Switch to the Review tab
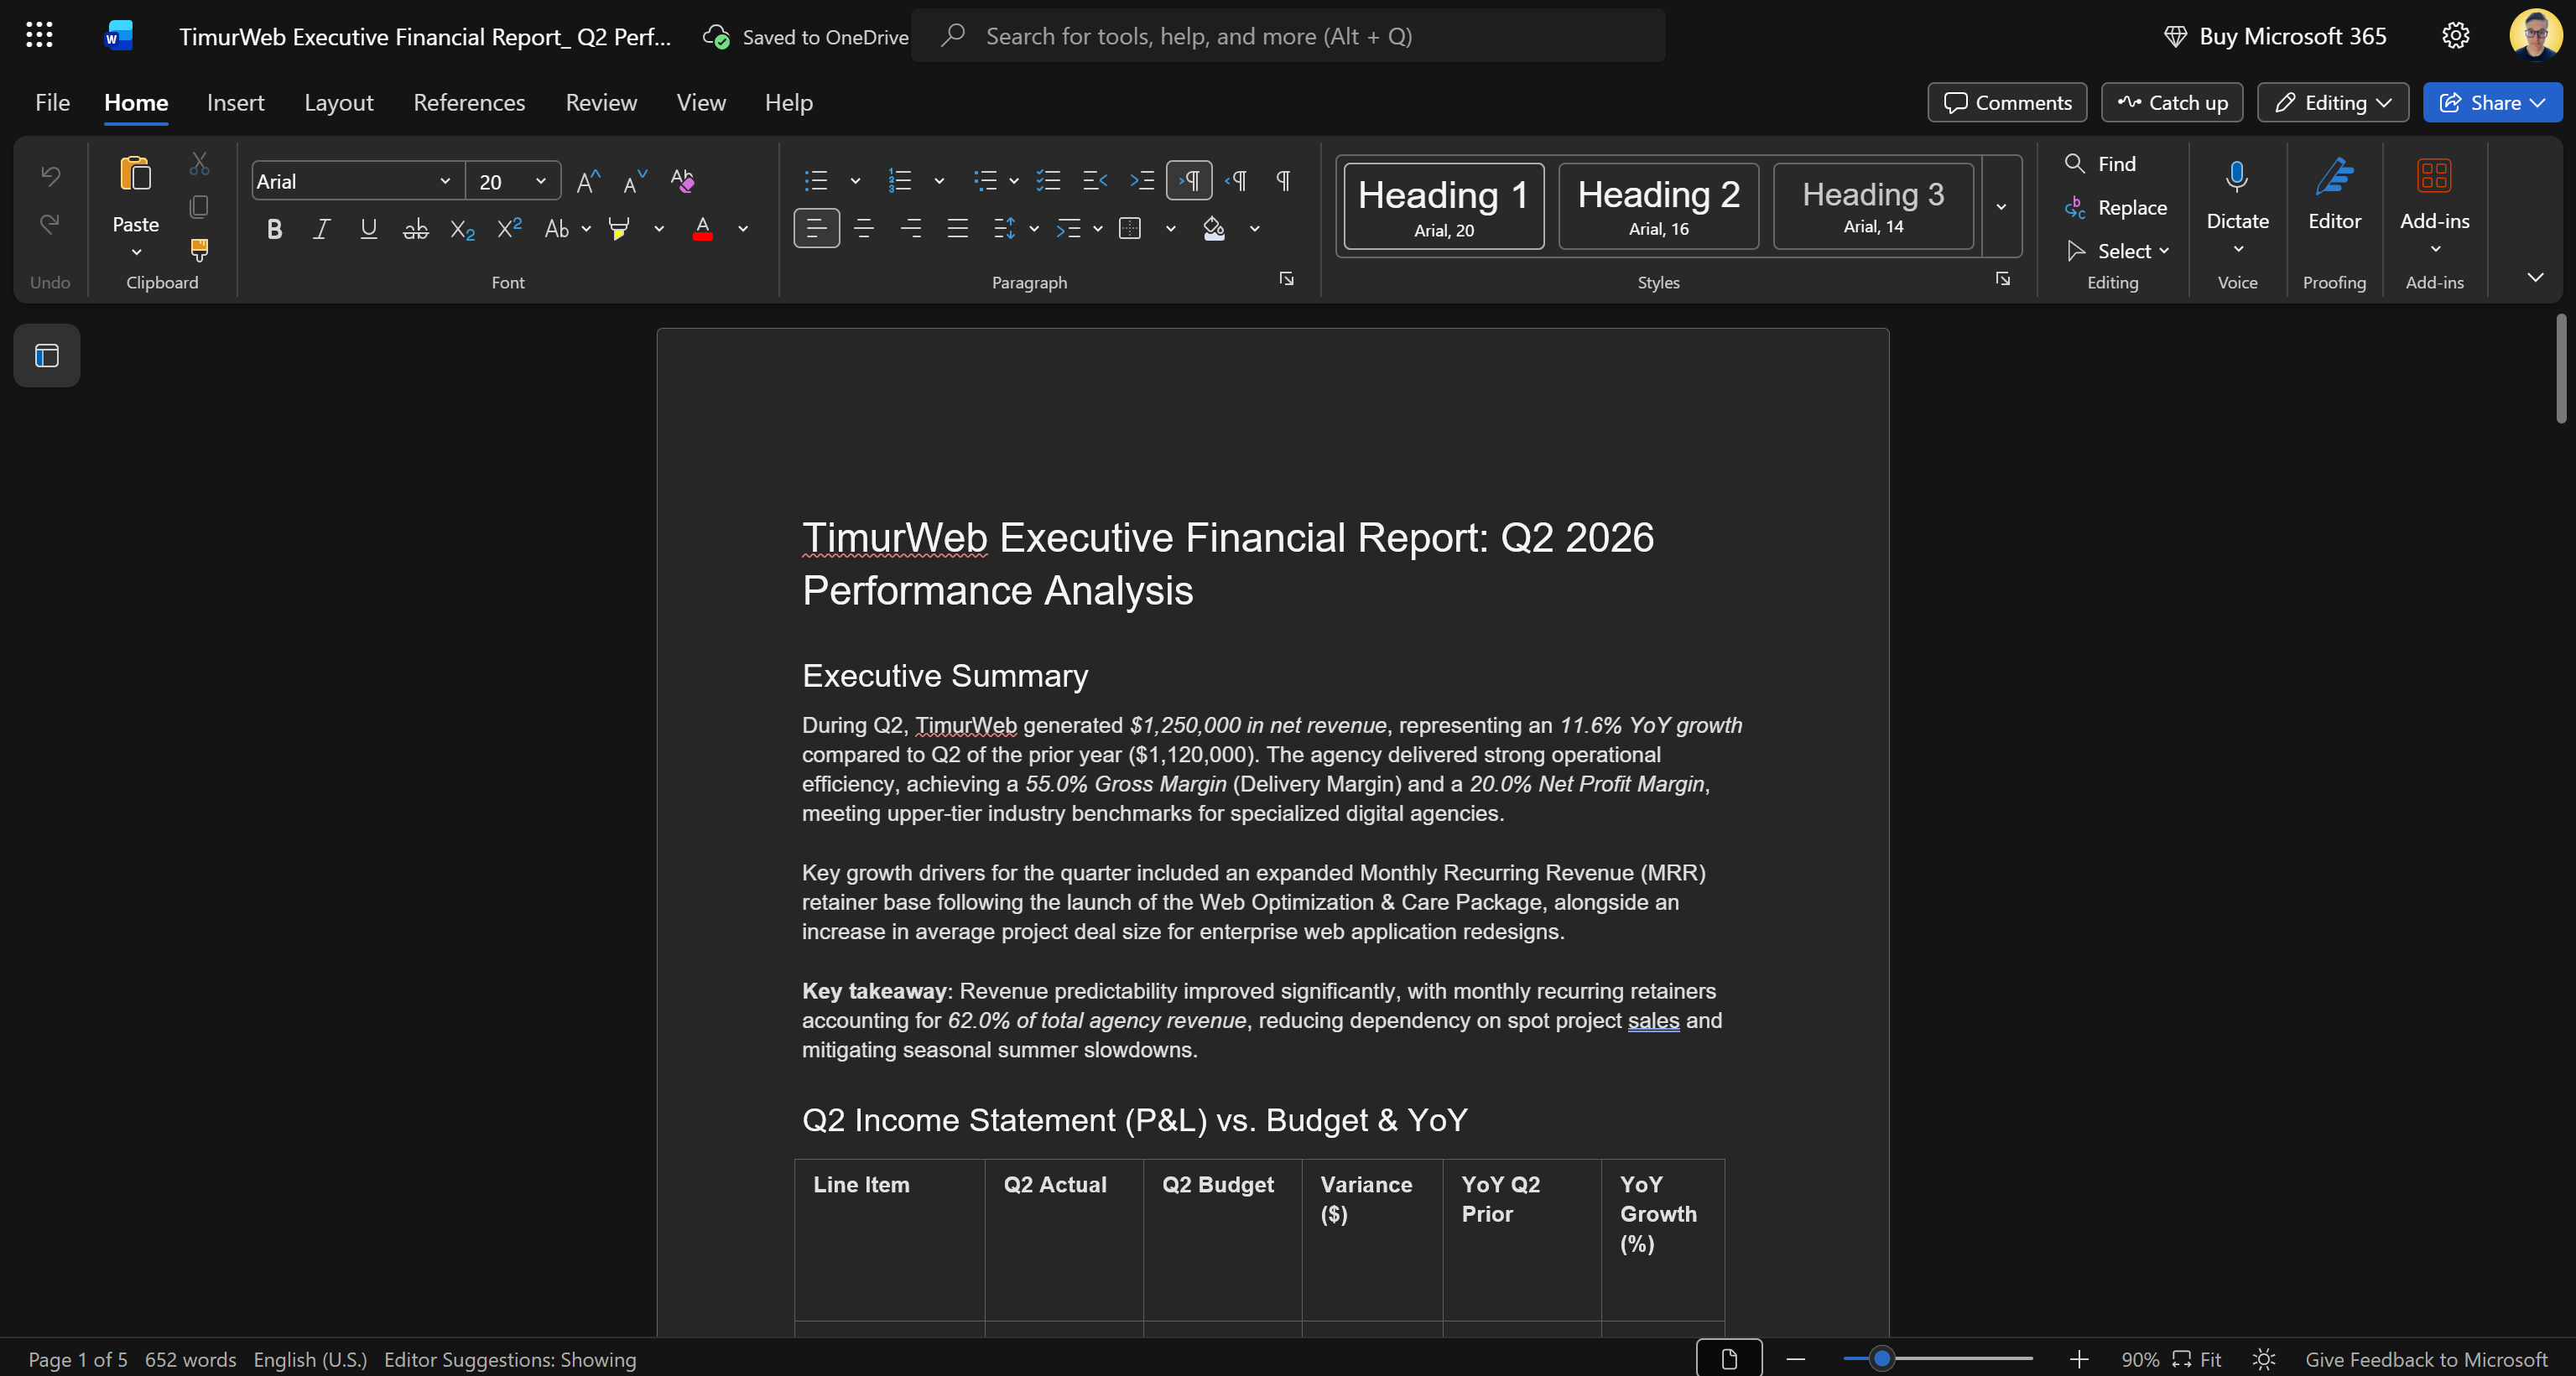Screen dimensions: 2576x1376 [x=601, y=103]
